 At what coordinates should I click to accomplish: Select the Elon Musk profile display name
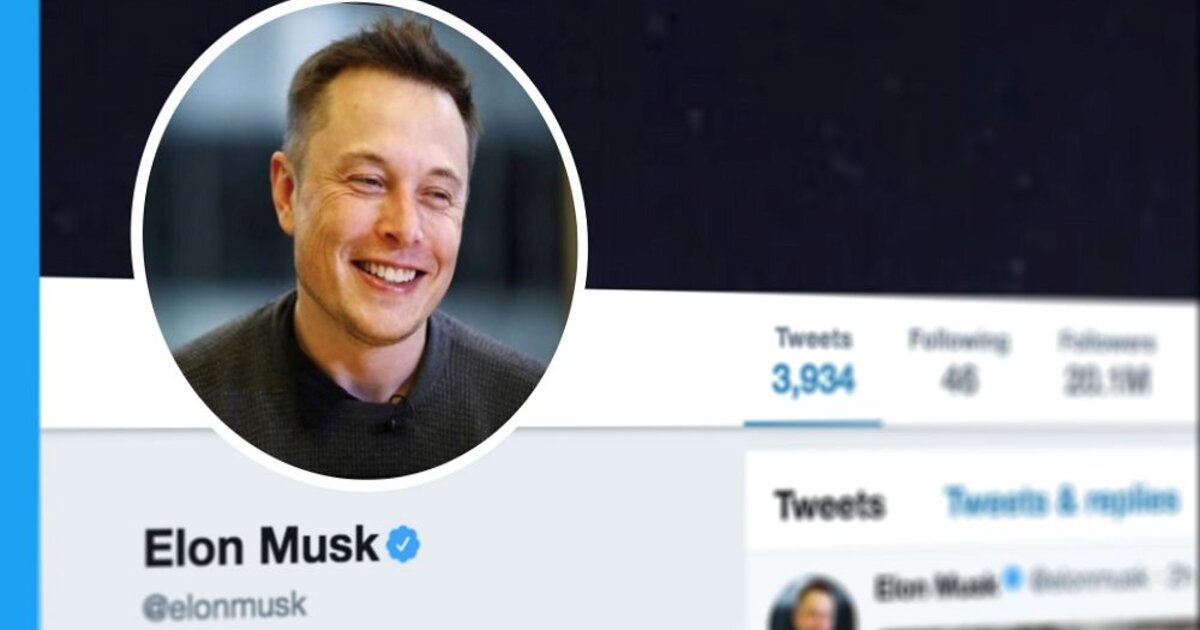point(261,547)
